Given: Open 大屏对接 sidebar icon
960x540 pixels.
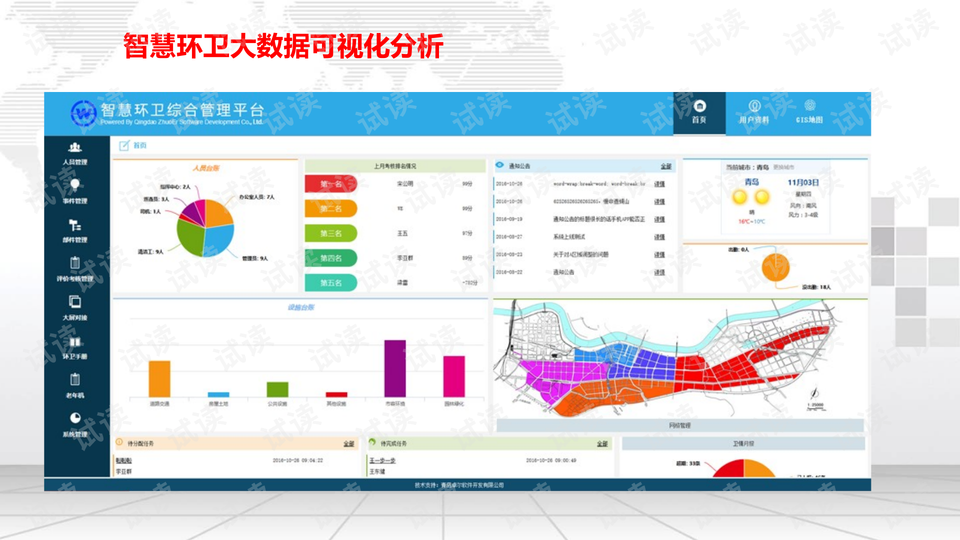Looking at the screenshot, I should pyautogui.click(x=75, y=302).
